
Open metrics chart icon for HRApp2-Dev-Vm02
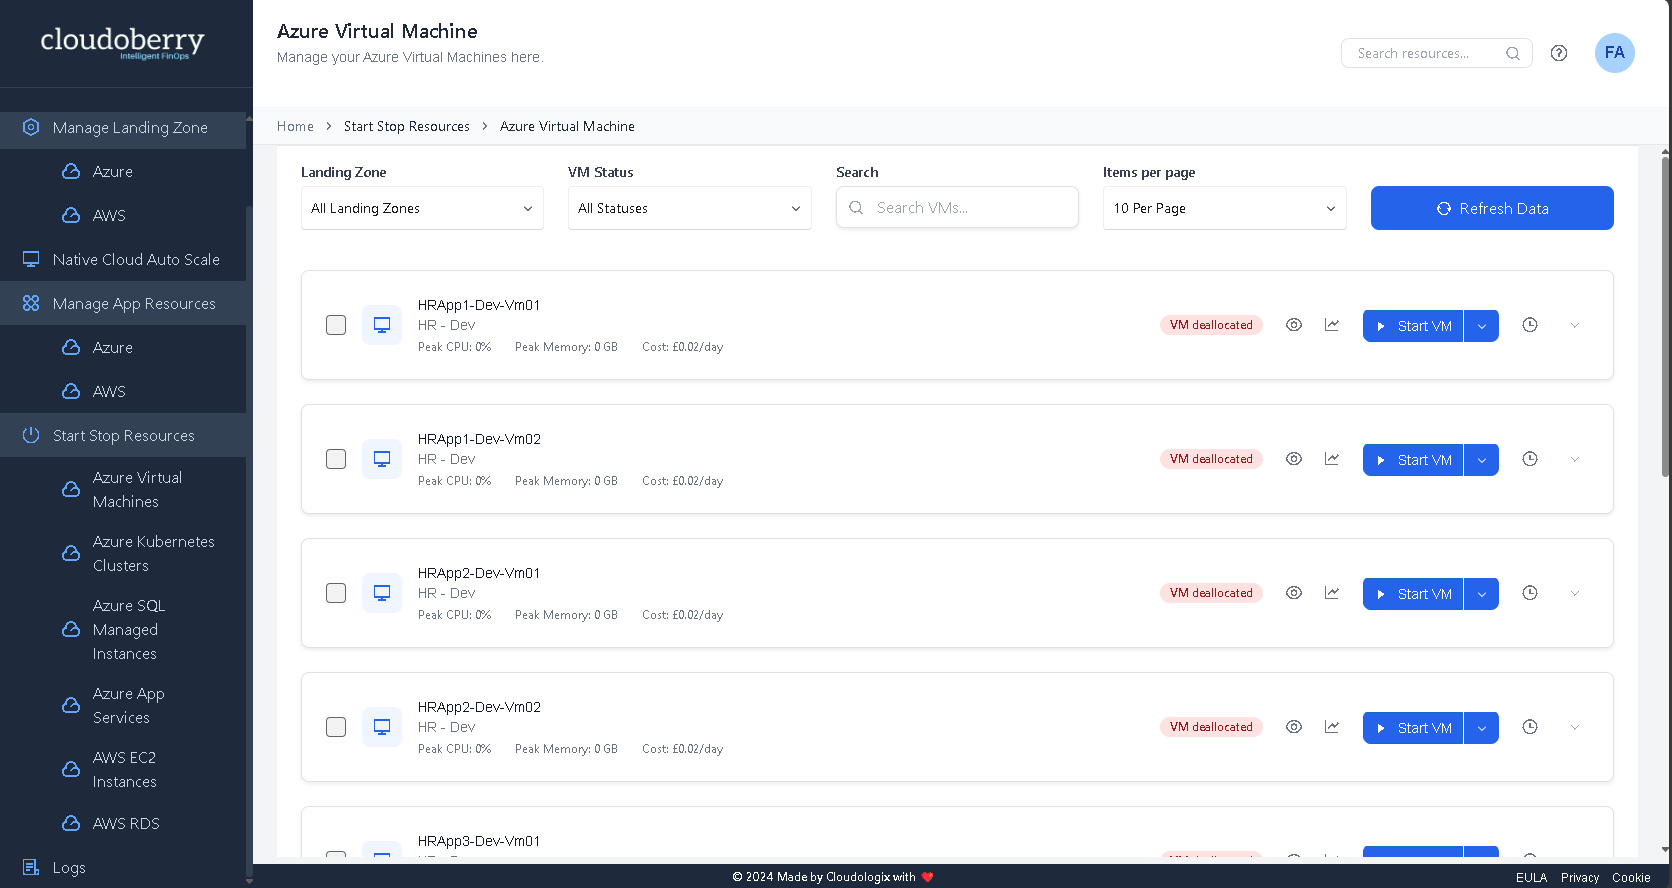click(1332, 727)
